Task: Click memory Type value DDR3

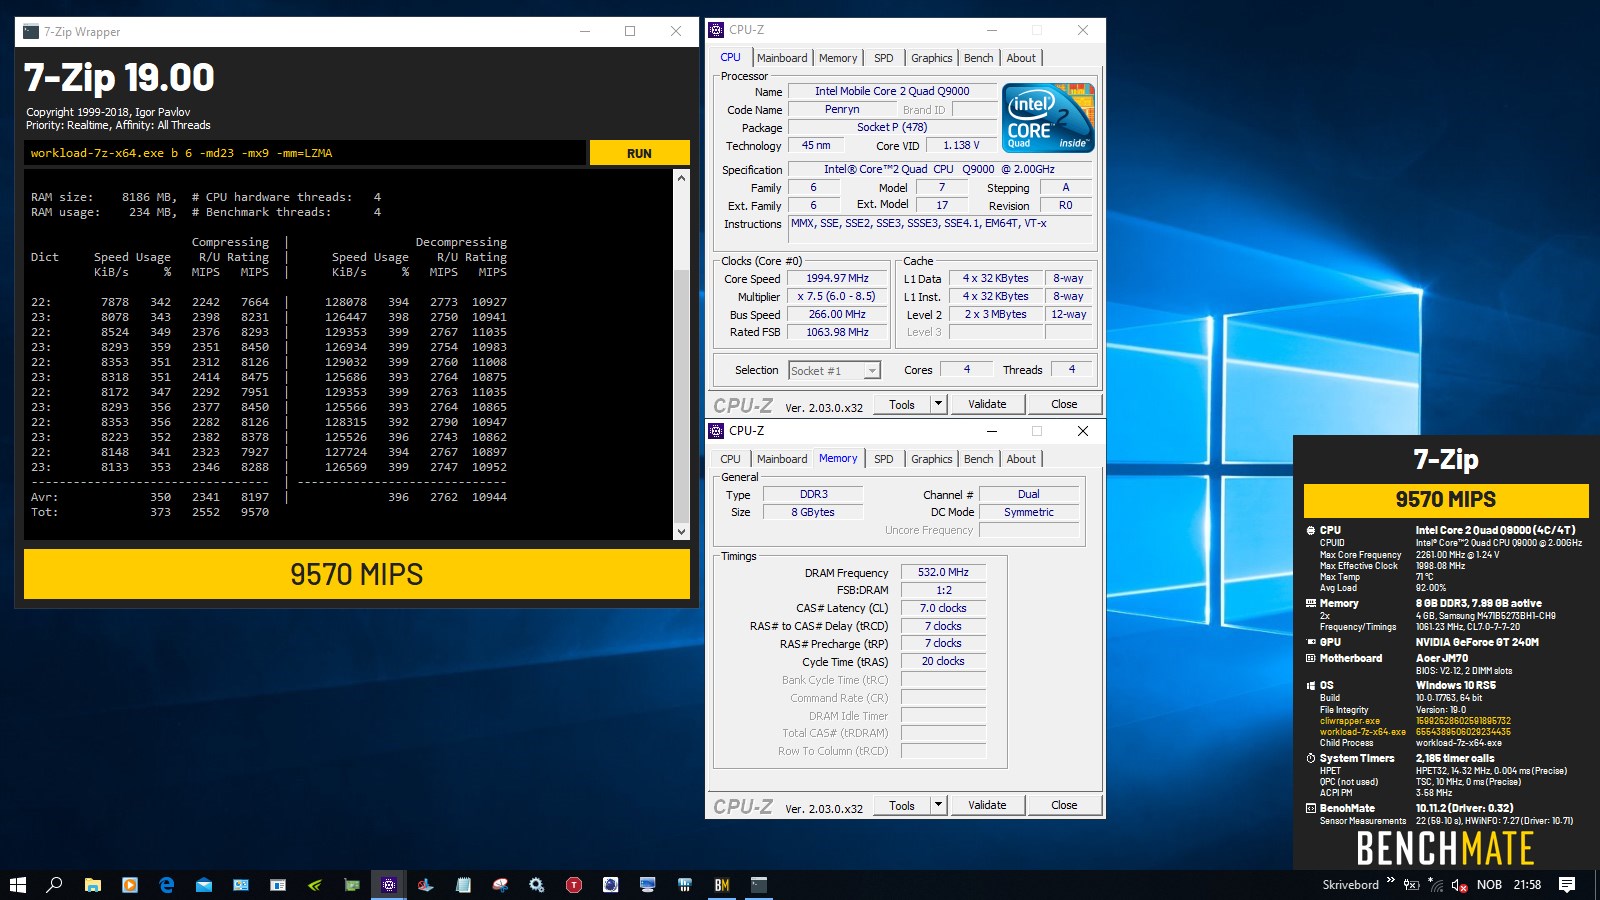Action: (813, 494)
